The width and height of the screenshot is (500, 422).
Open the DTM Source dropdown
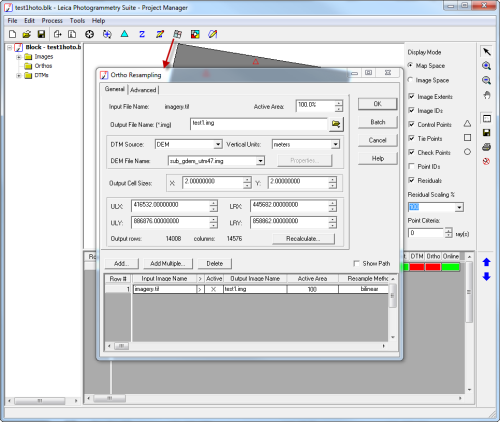[218, 144]
